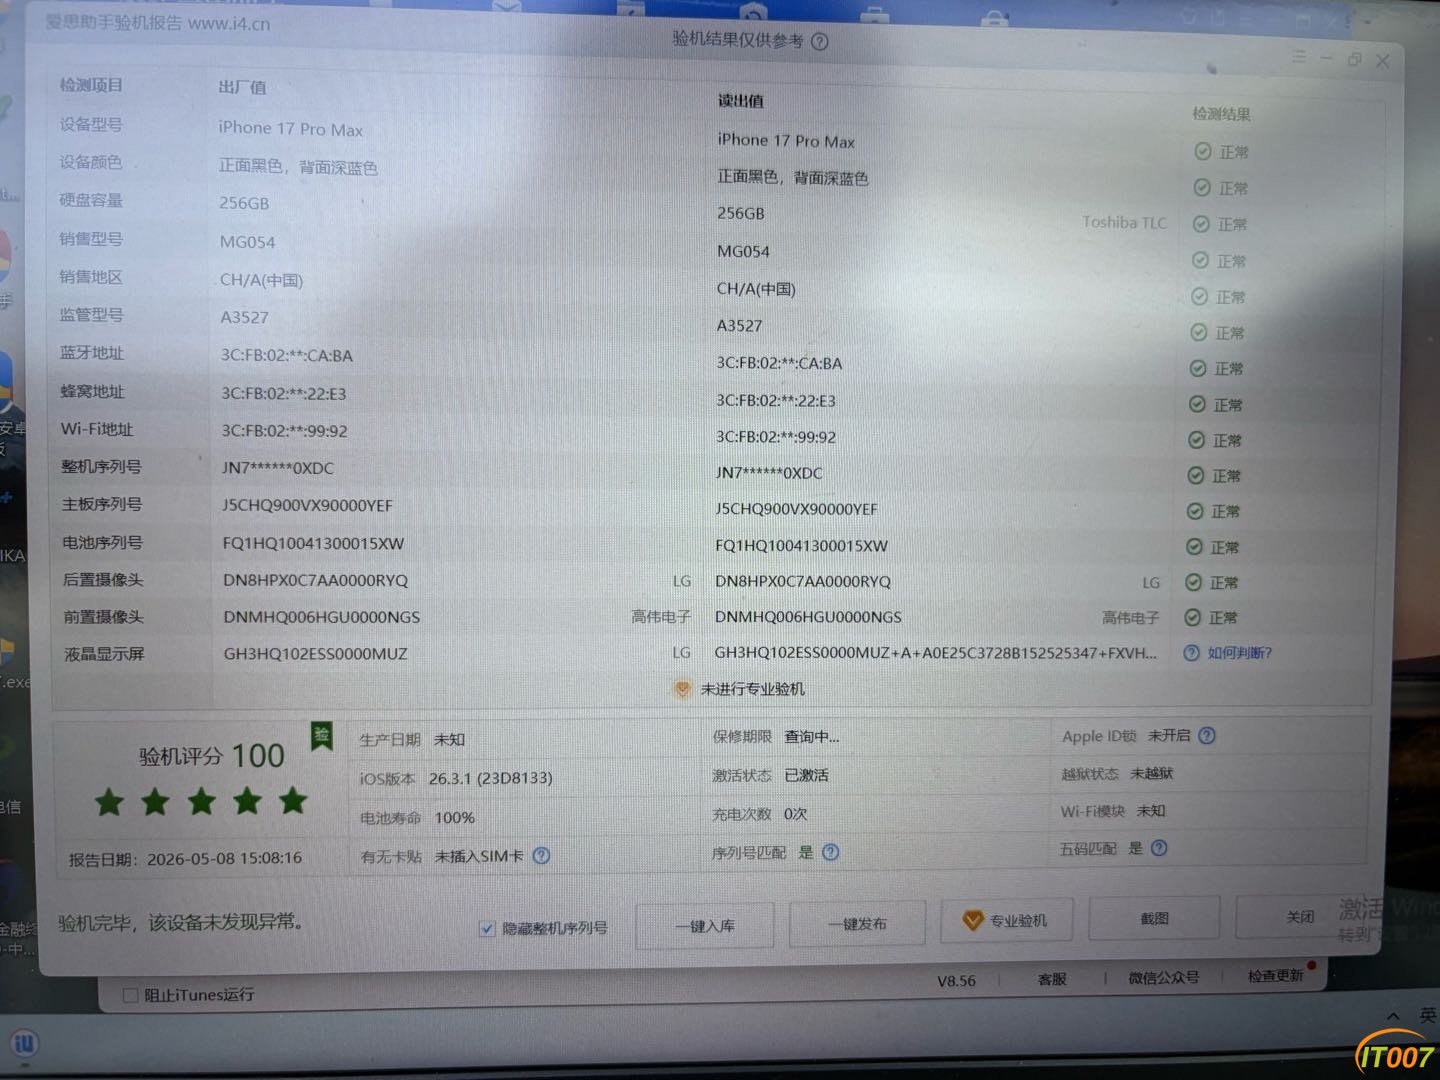Click the 验机评分 100 score
Viewport: 1440px width, 1080px height.
pos(212,756)
